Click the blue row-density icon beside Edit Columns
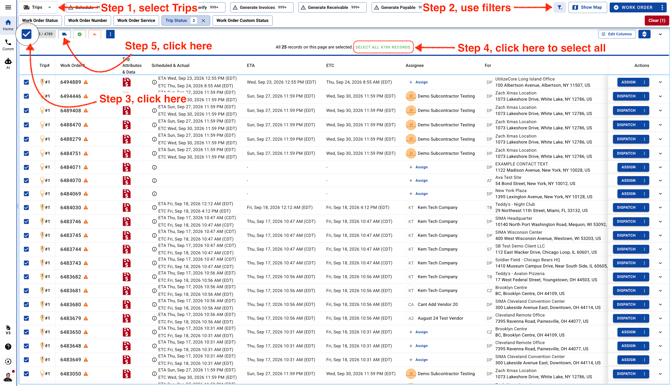Viewport: 670px width, 386px height. tap(644, 34)
